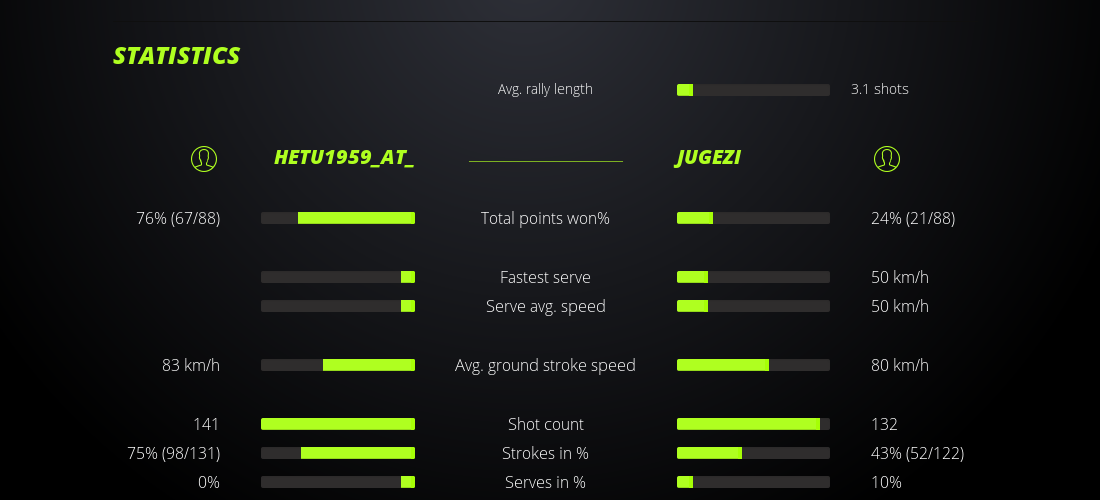Viewport: 1100px width, 500px height.
Task: Click the STATISTICS section heading
Action: click(177, 56)
